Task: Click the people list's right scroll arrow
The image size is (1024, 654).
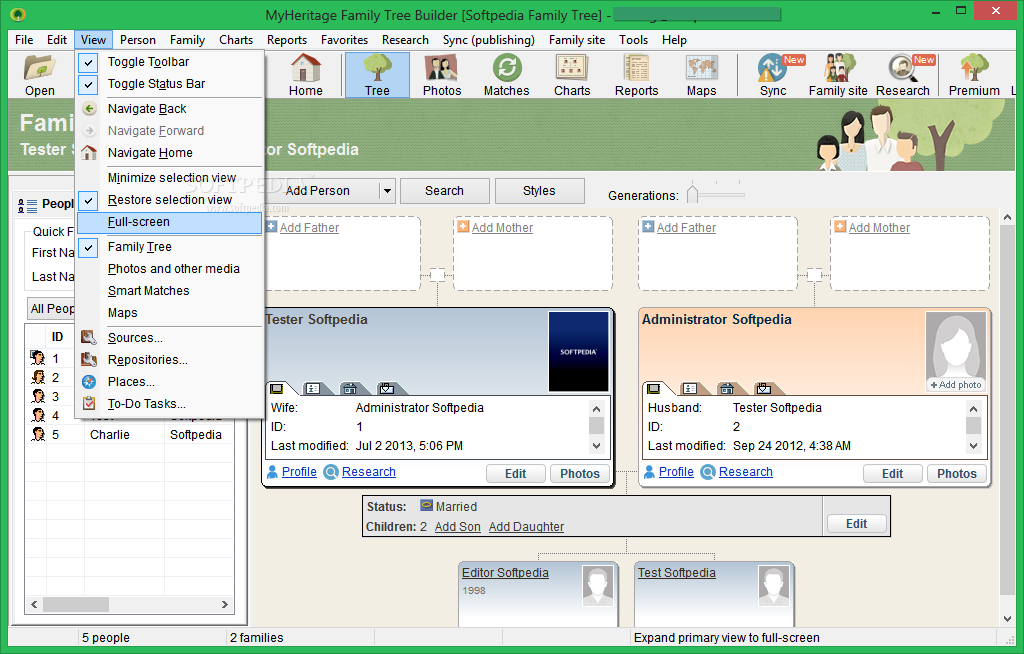Action: pos(225,604)
